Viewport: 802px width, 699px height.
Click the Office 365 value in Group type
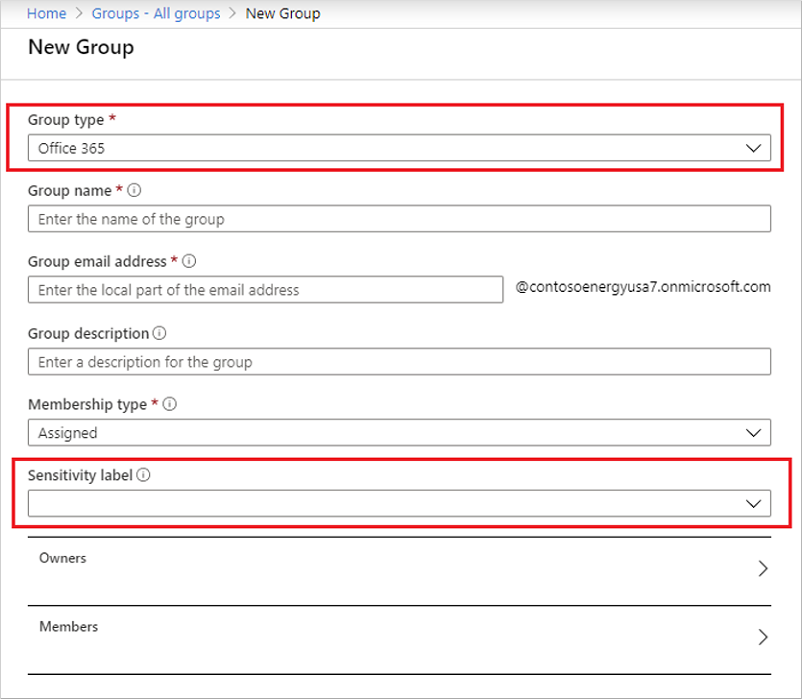[x=71, y=148]
